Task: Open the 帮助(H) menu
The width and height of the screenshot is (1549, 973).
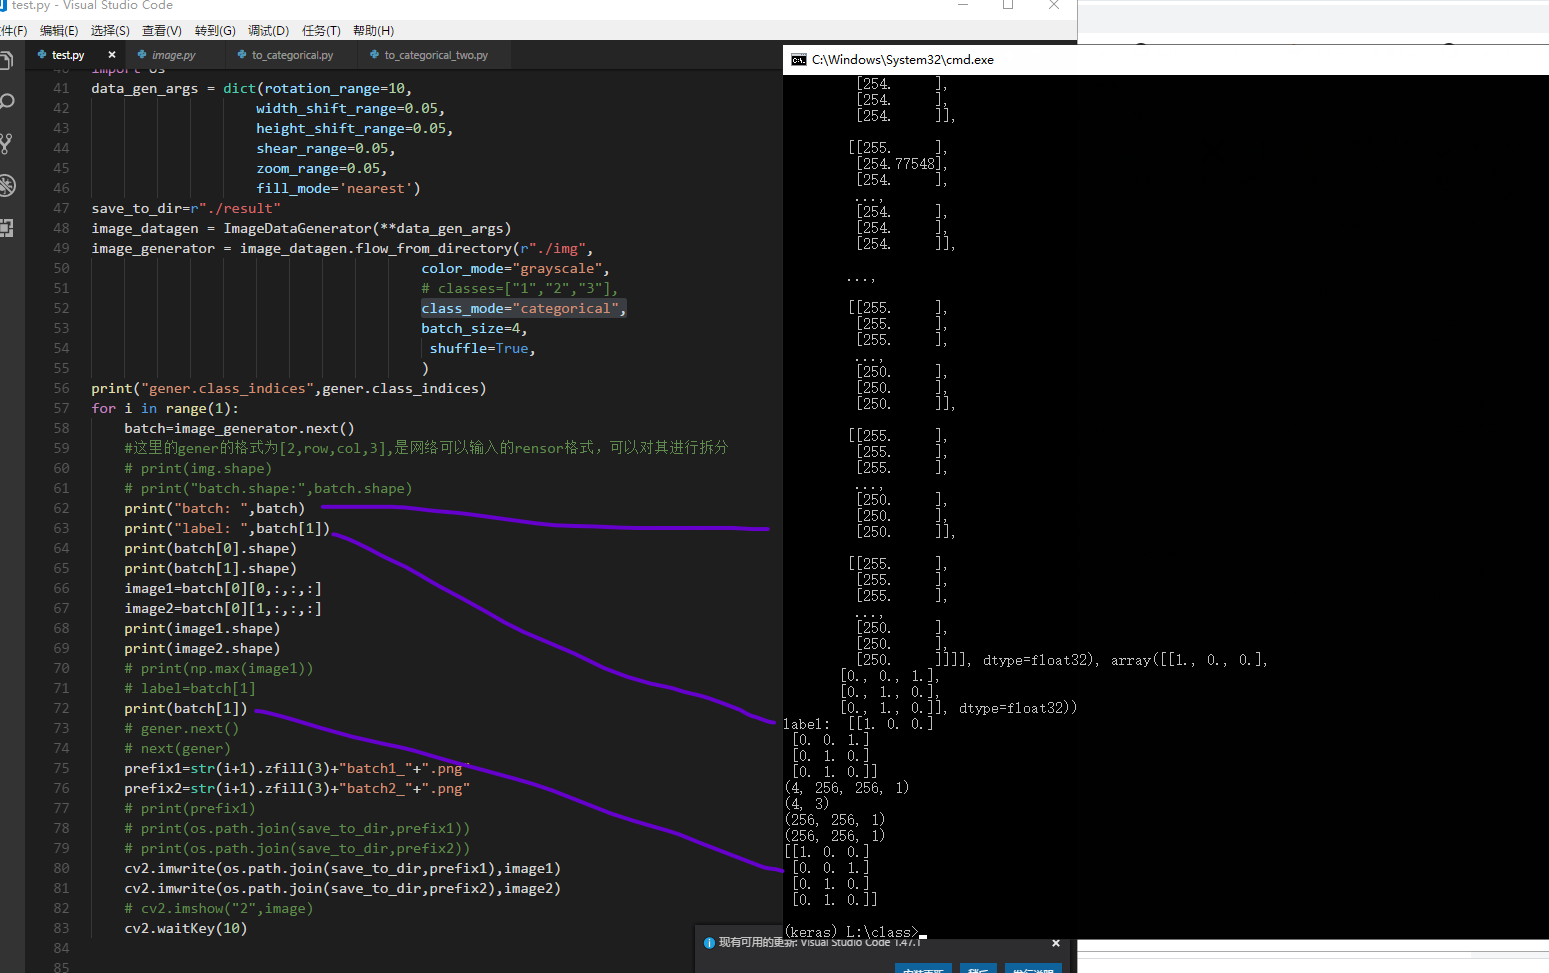Action: click(x=373, y=30)
